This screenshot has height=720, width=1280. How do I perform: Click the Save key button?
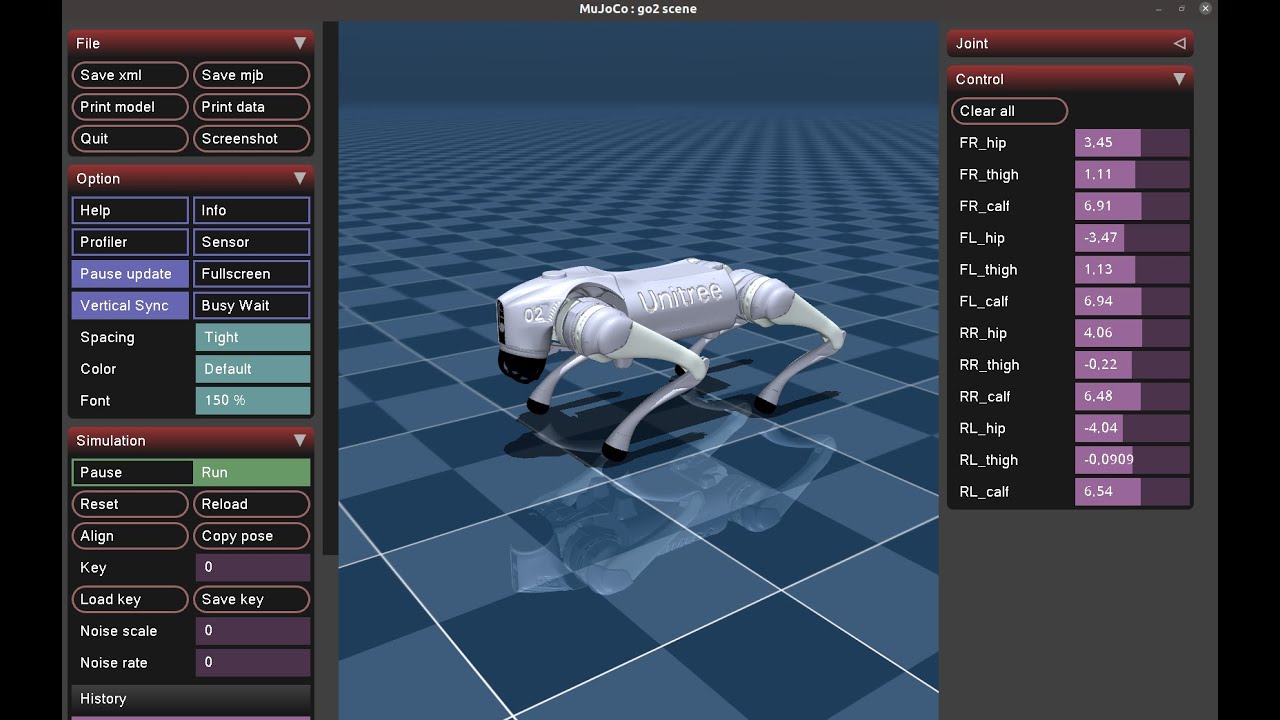(251, 599)
